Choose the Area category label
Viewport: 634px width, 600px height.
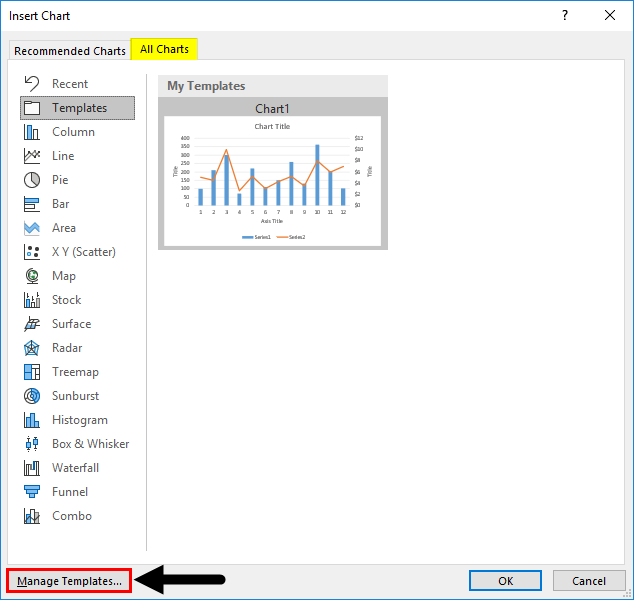tap(64, 228)
